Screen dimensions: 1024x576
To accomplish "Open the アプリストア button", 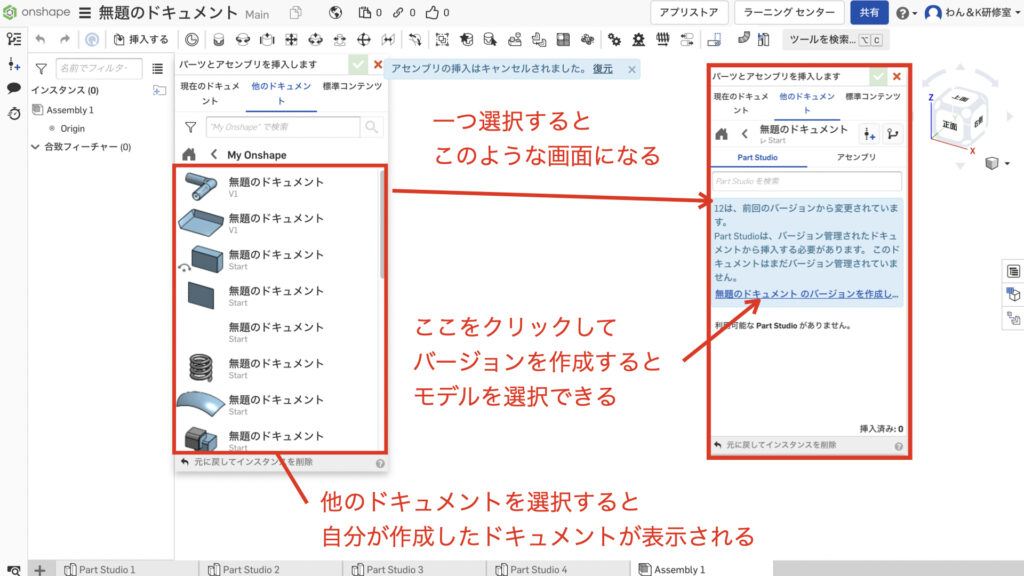I will pyautogui.click(x=688, y=12).
